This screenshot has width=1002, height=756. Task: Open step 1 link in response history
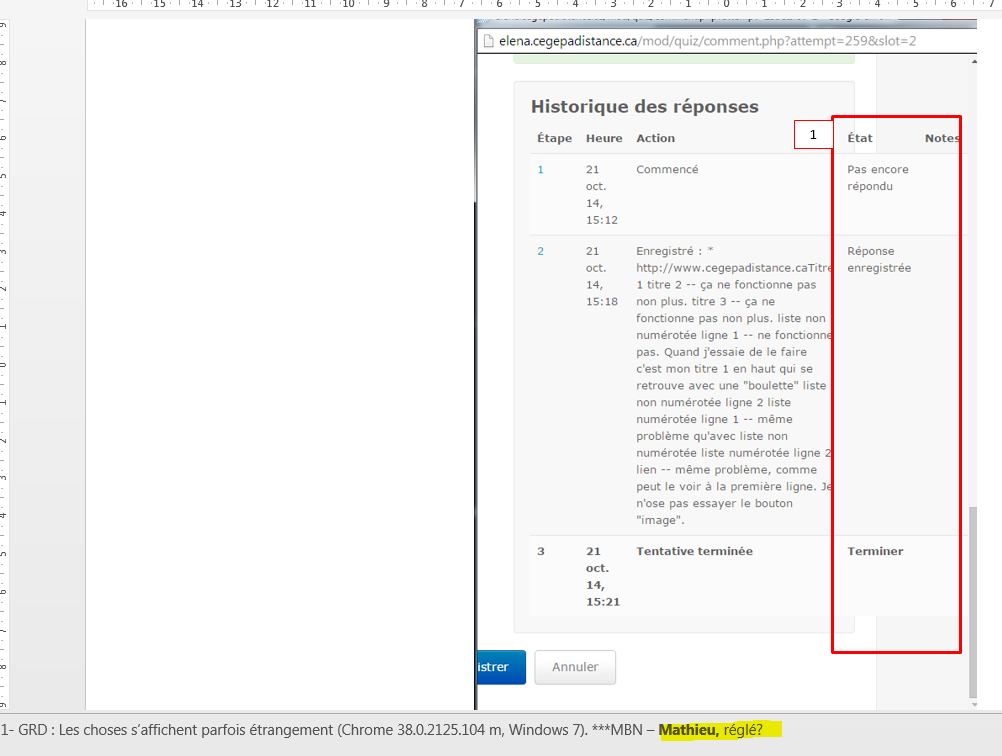541,170
